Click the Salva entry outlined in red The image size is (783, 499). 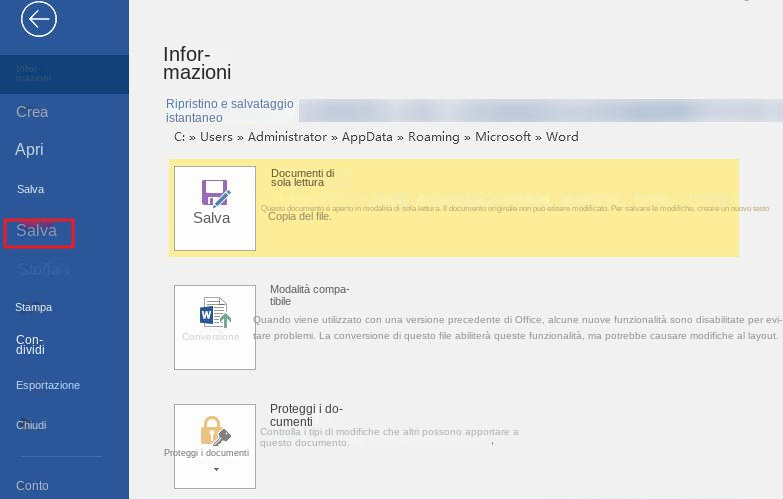(x=38, y=232)
